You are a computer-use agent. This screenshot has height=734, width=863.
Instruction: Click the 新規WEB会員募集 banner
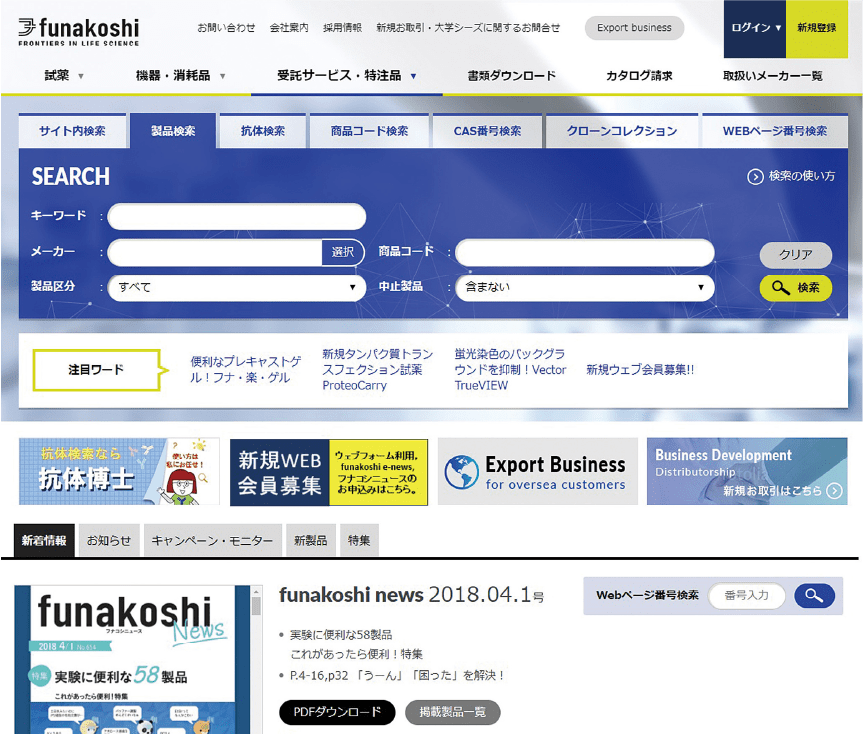pyautogui.click(x=328, y=471)
